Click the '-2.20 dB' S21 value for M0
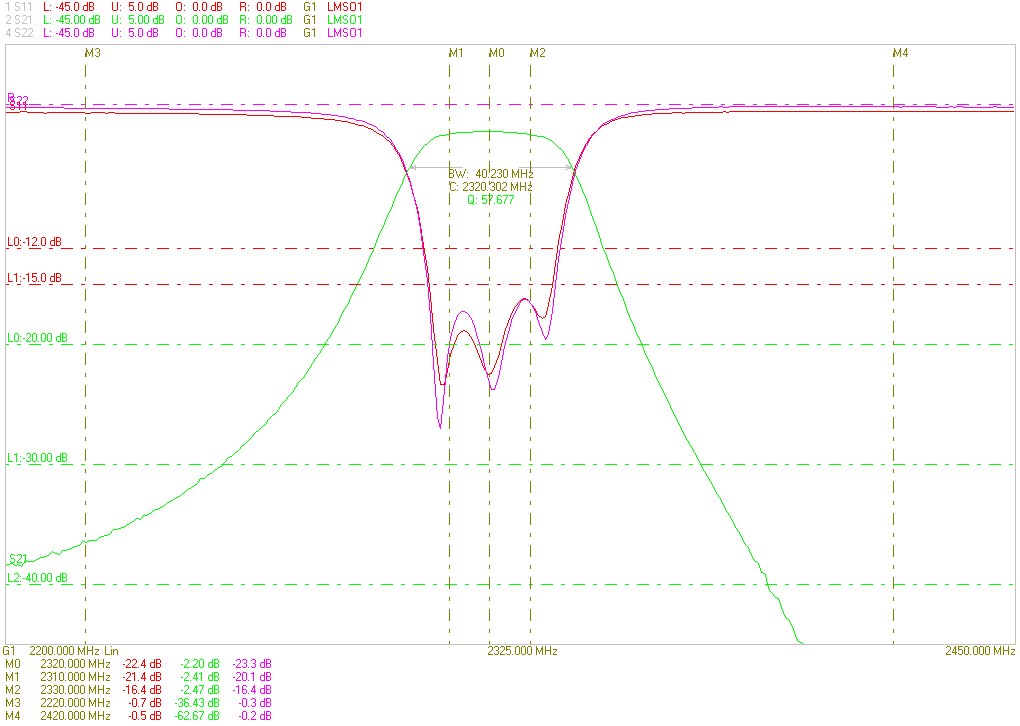 point(199,664)
